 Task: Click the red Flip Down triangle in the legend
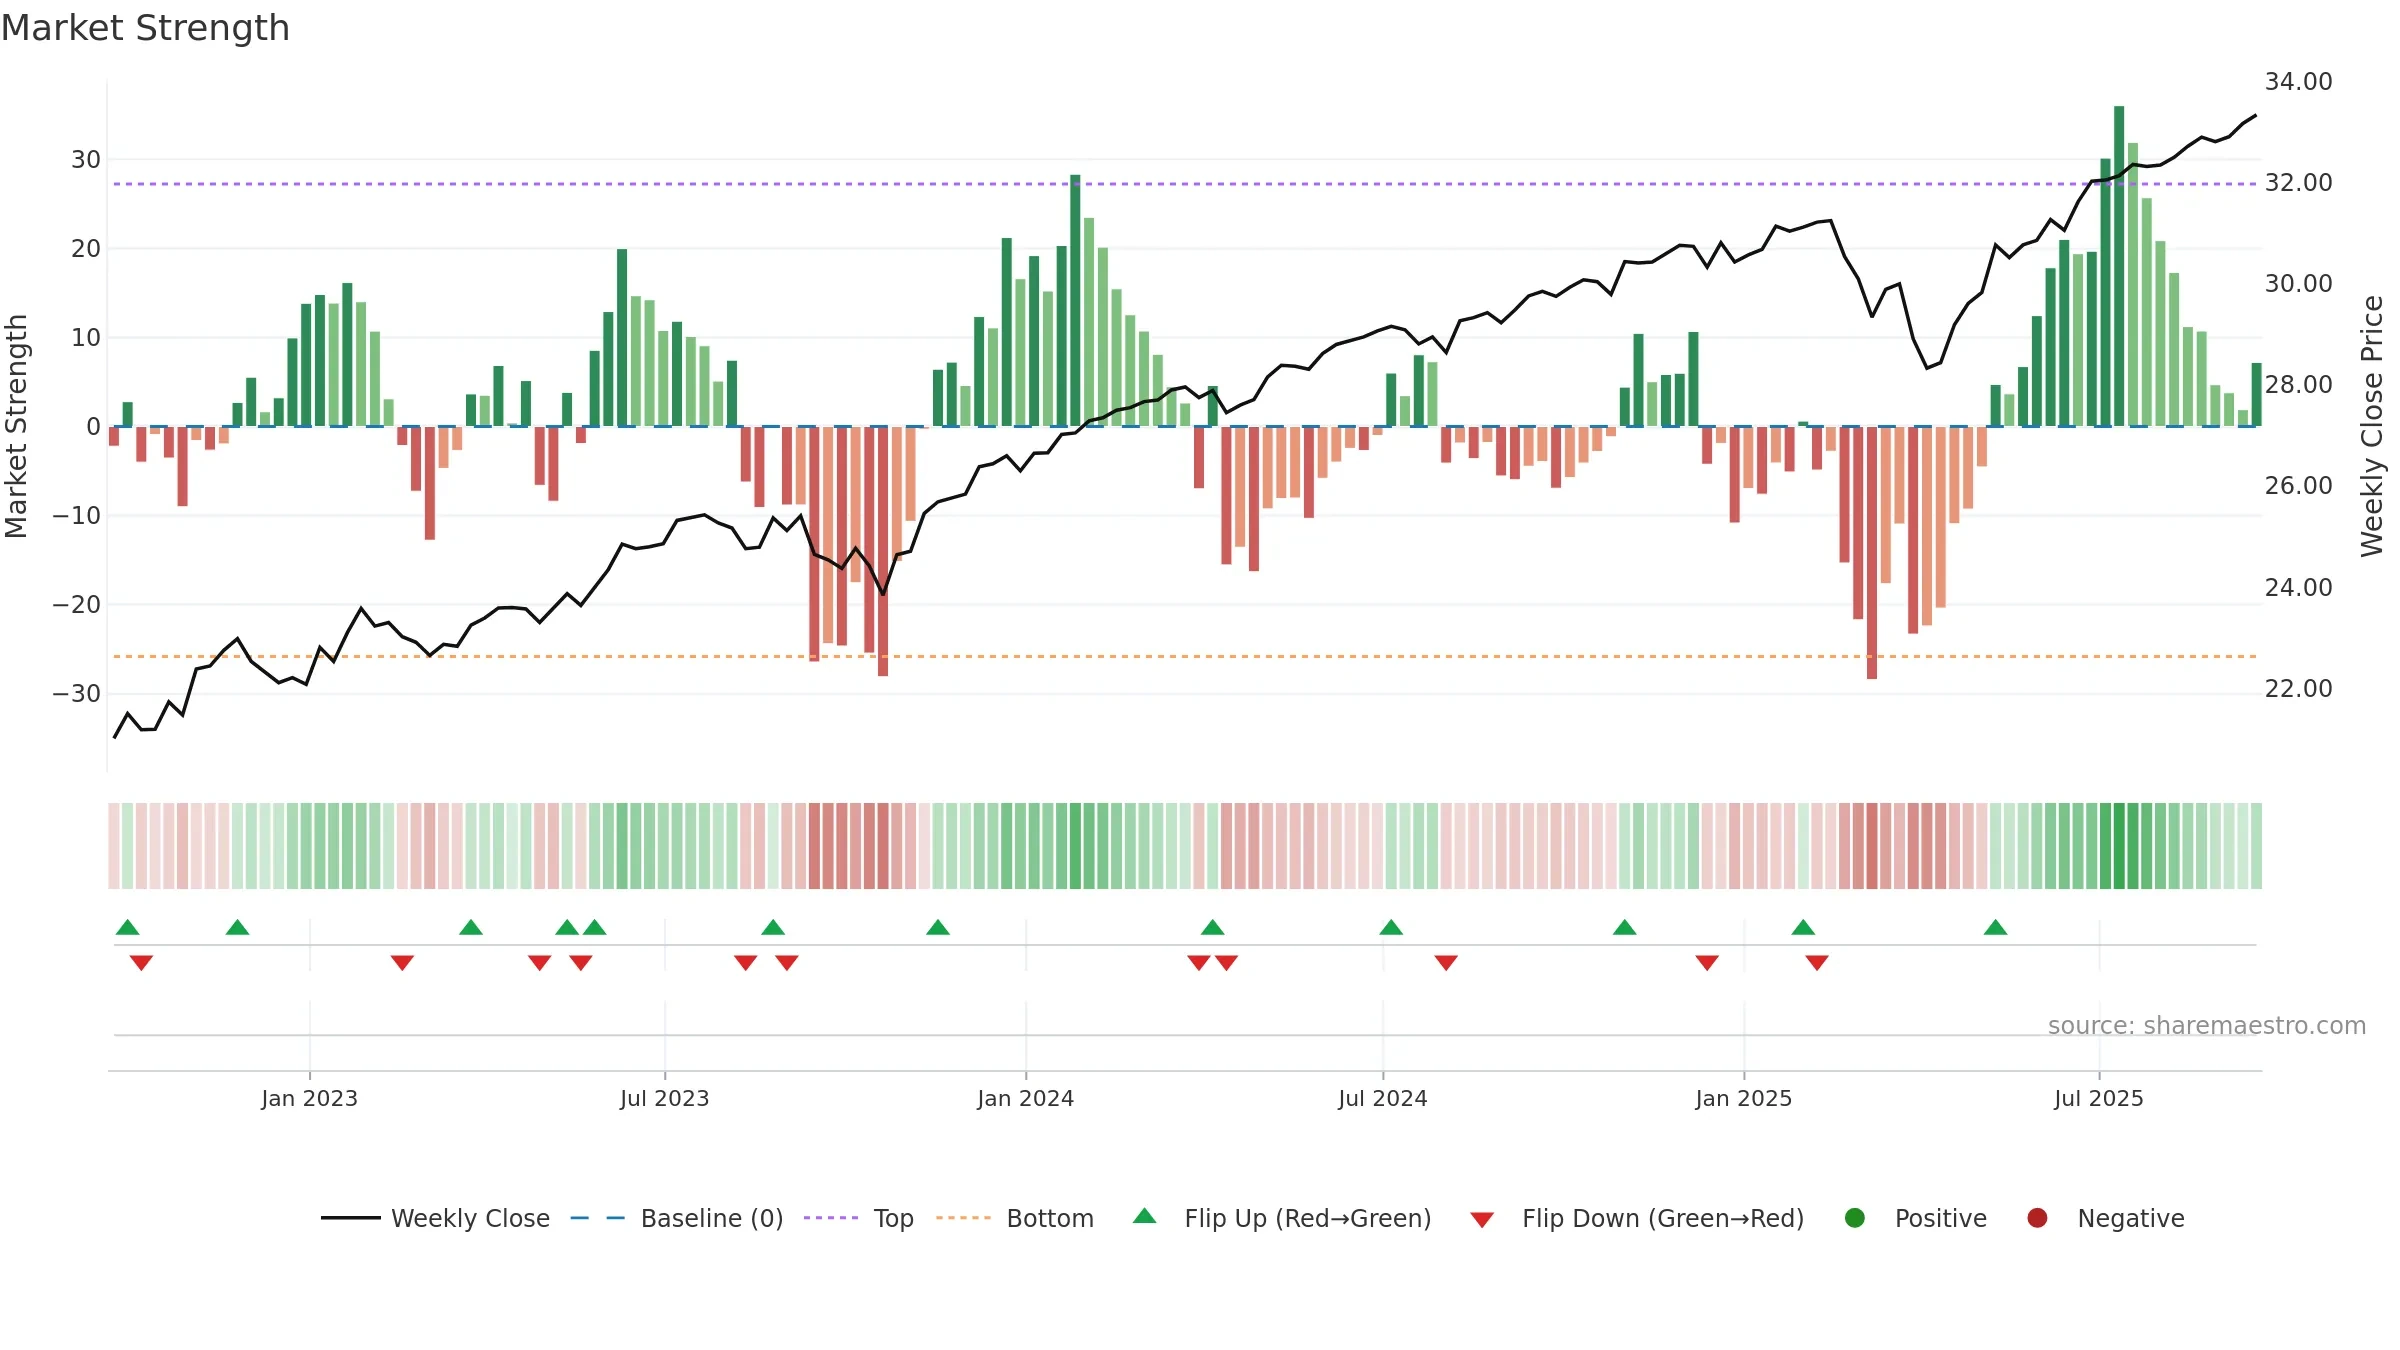[1483, 1220]
